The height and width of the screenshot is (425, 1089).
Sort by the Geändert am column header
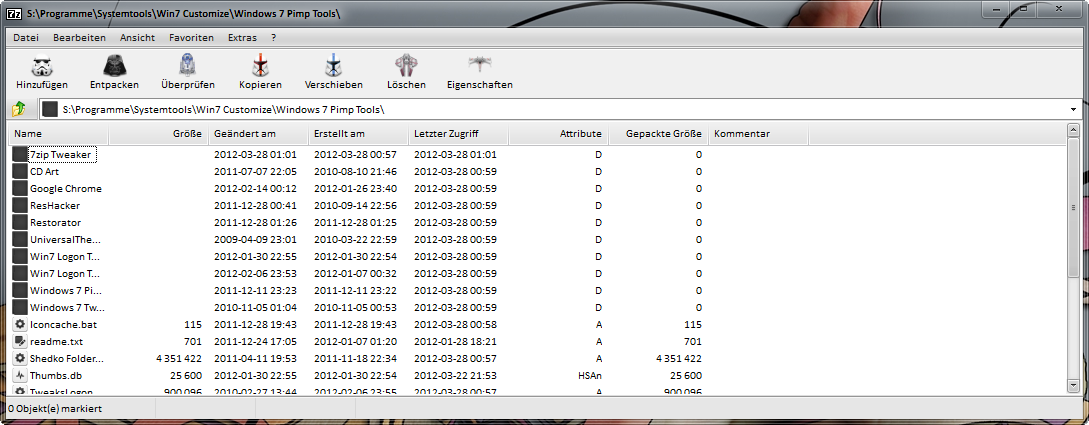pos(258,134)
